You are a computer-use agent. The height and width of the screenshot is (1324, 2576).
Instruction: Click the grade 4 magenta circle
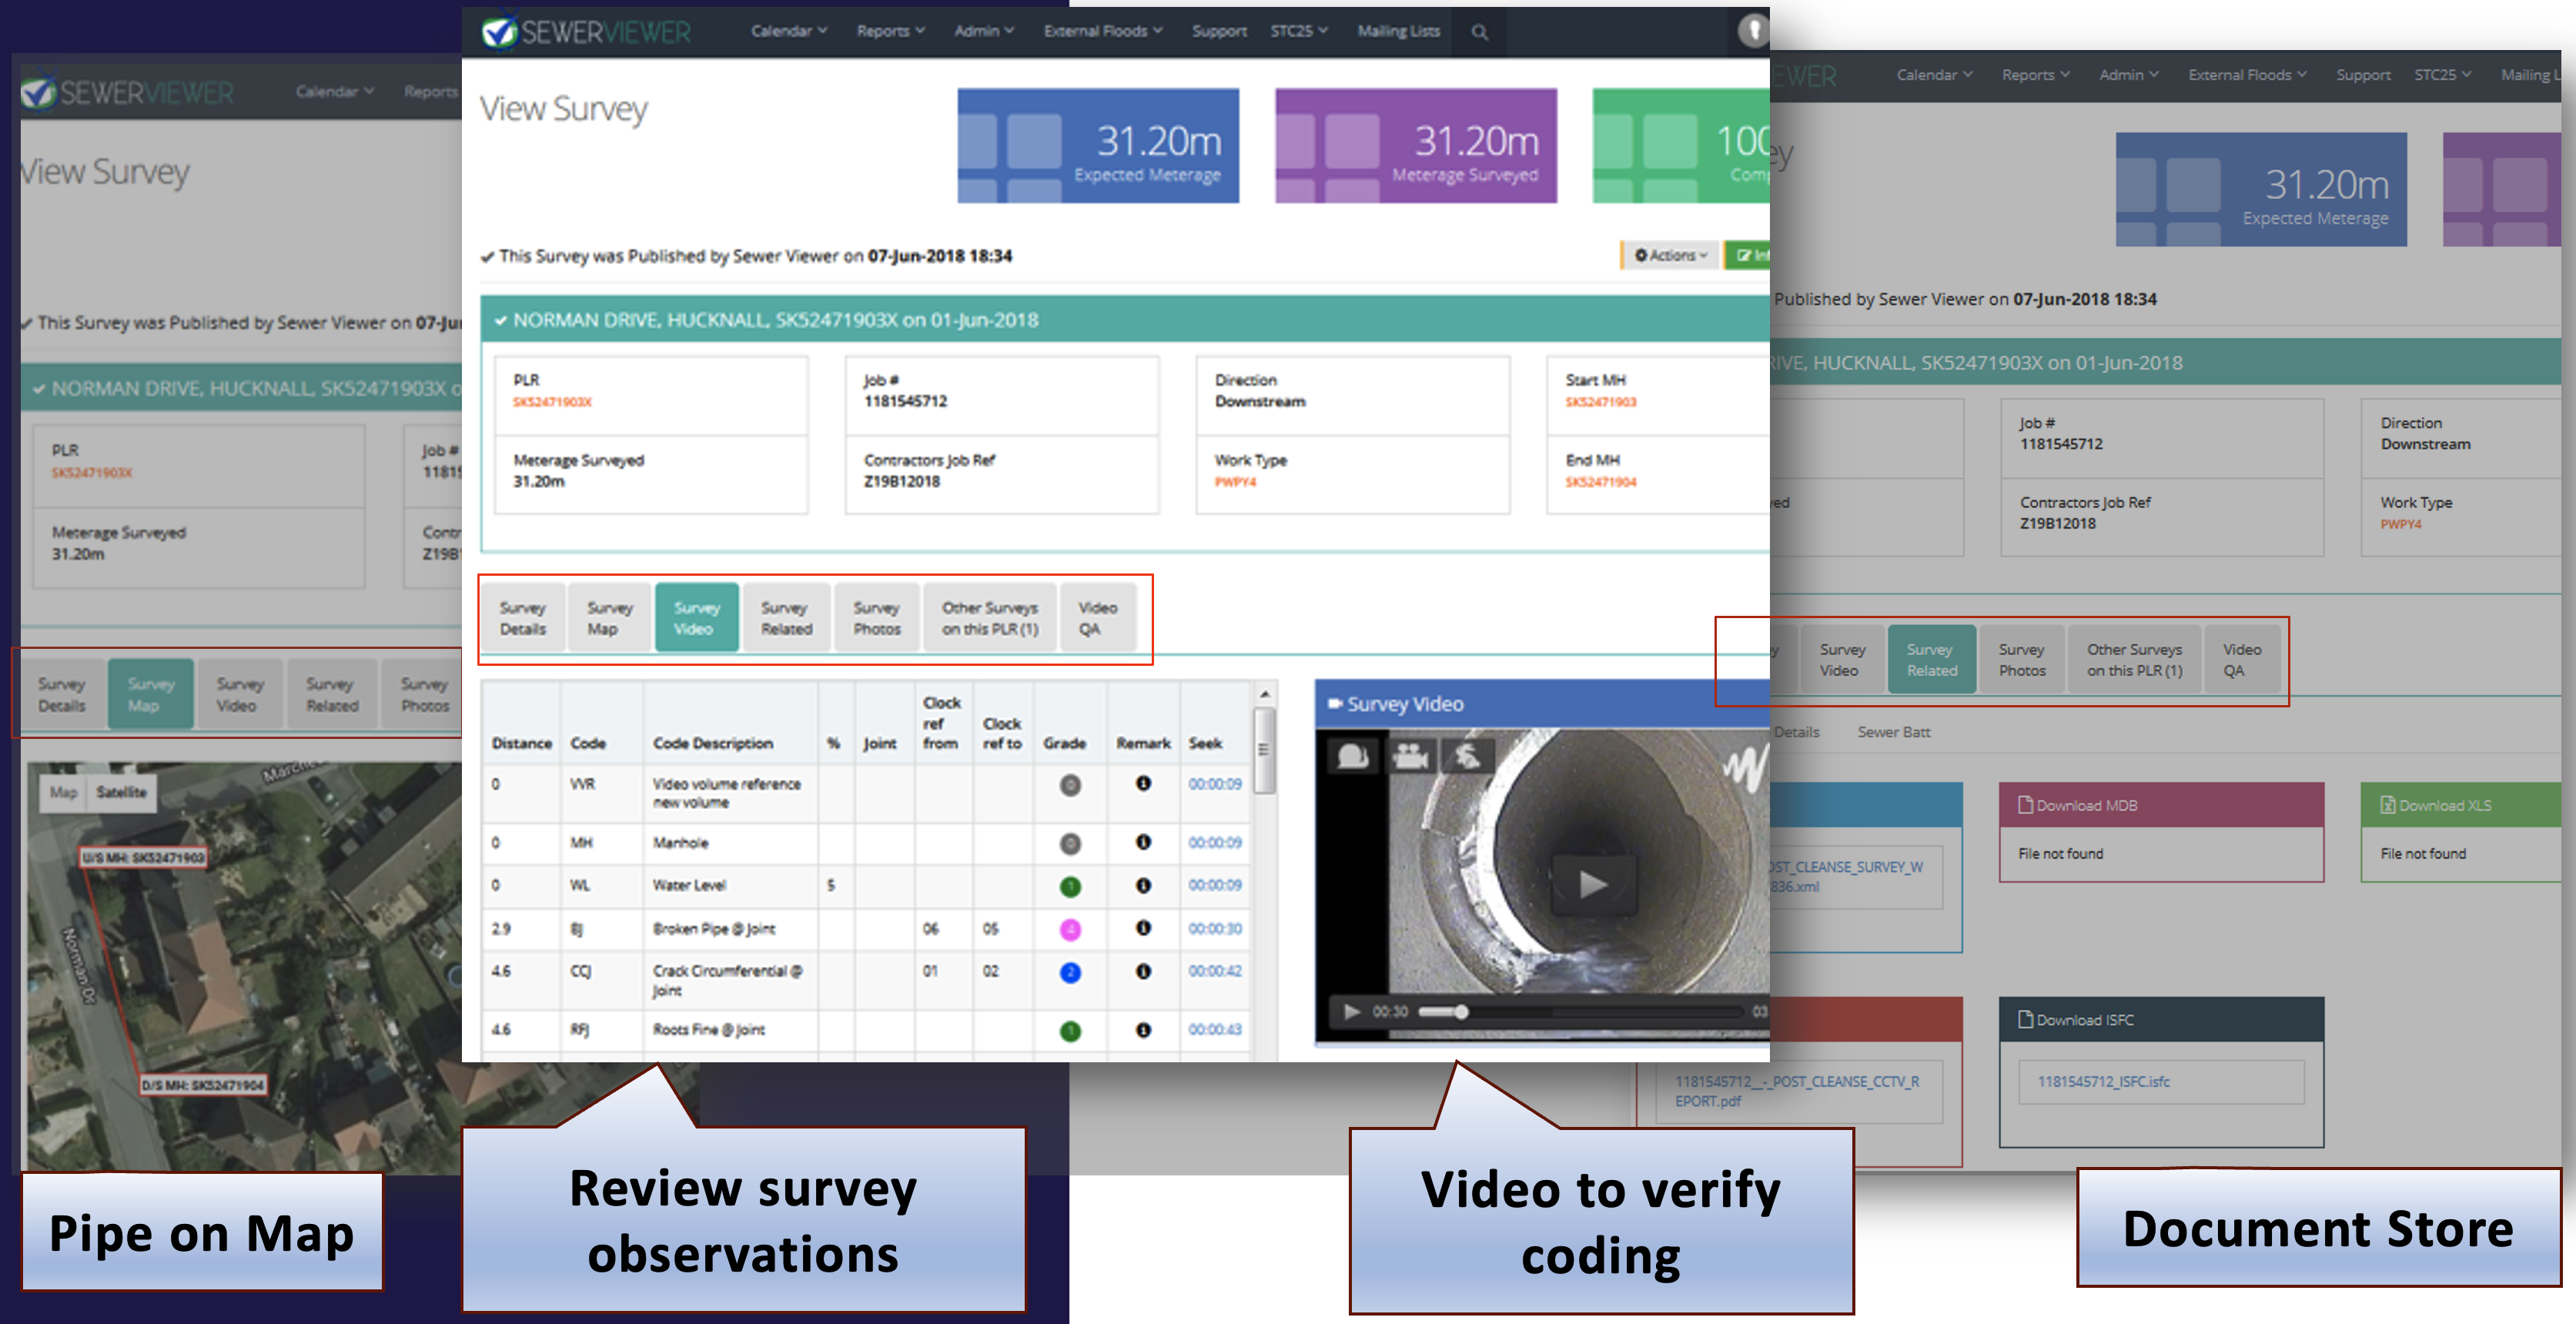(x=1069, y=930)
